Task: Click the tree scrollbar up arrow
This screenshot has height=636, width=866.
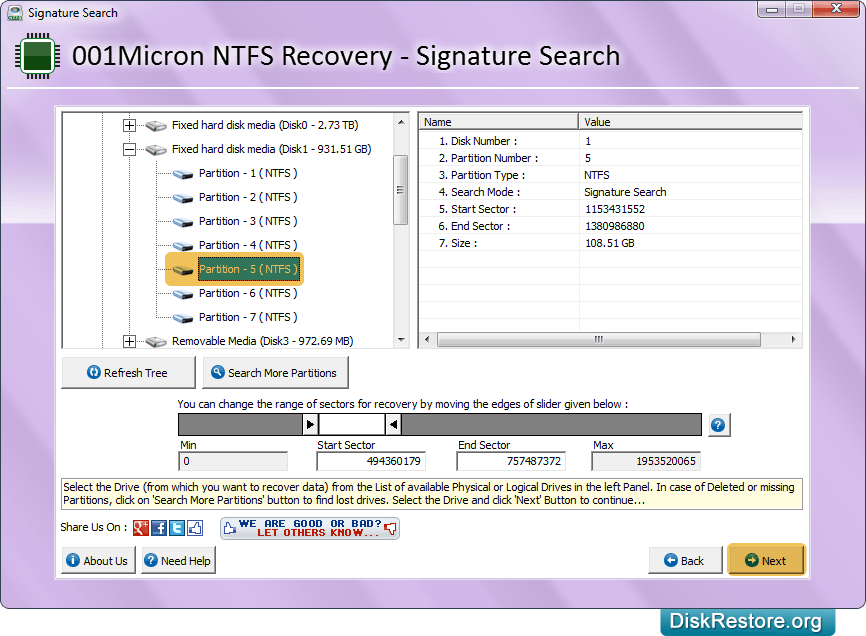Action: (402, 122)
